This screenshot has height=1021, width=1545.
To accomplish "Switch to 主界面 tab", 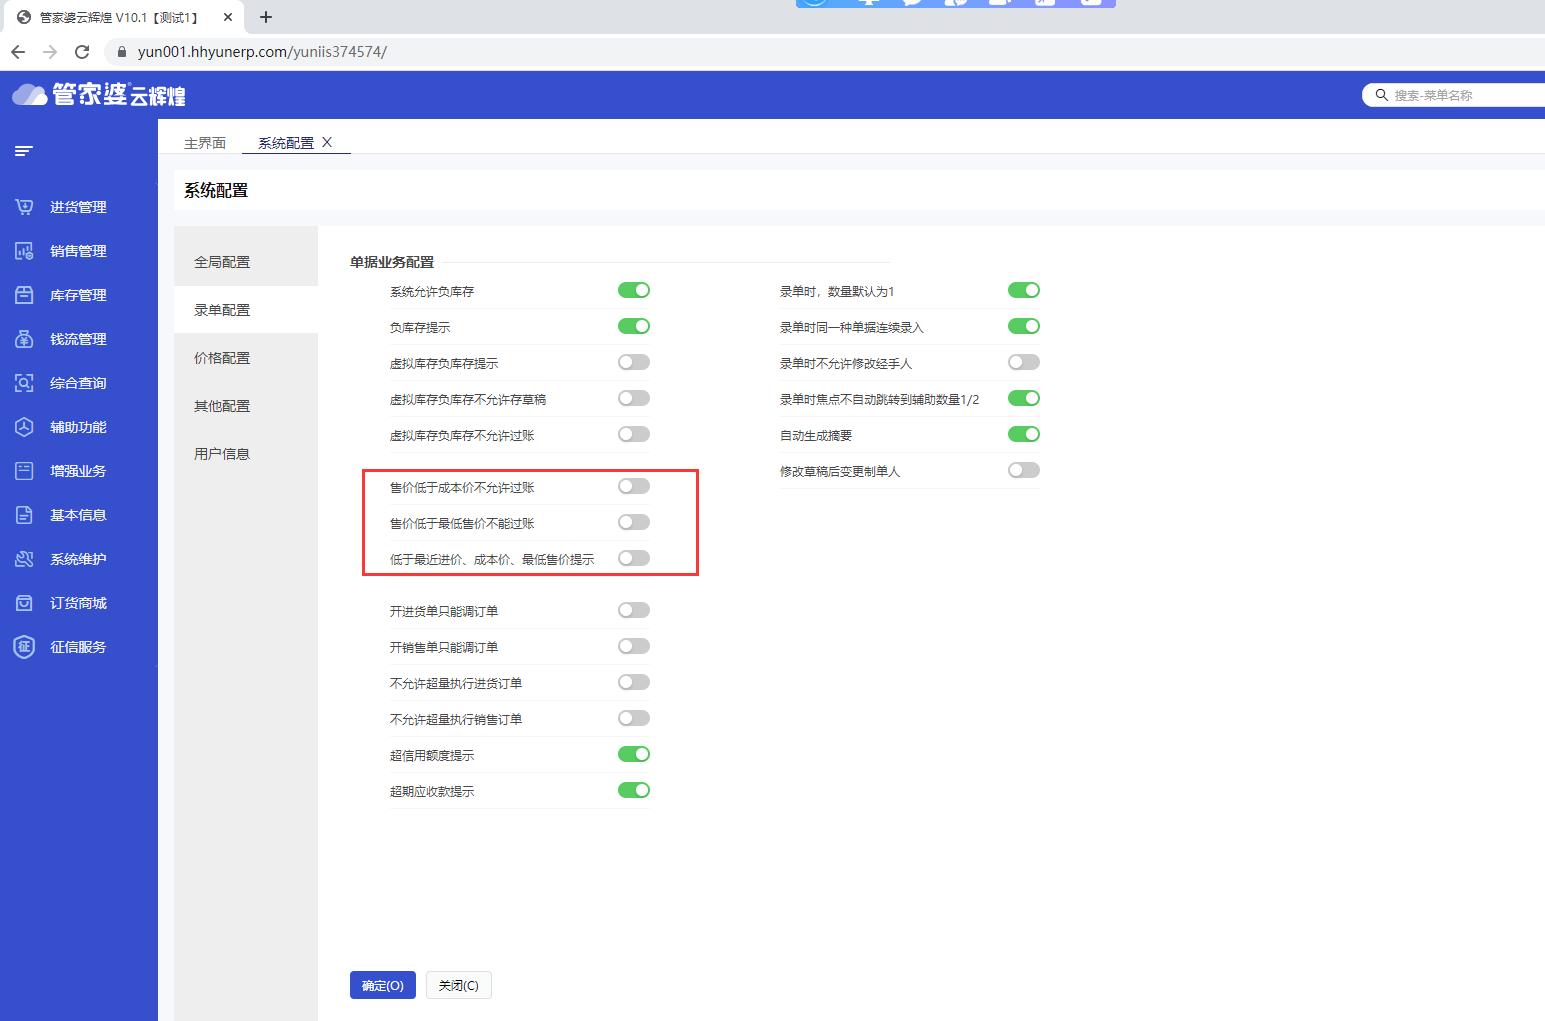I will coord(205,143).
